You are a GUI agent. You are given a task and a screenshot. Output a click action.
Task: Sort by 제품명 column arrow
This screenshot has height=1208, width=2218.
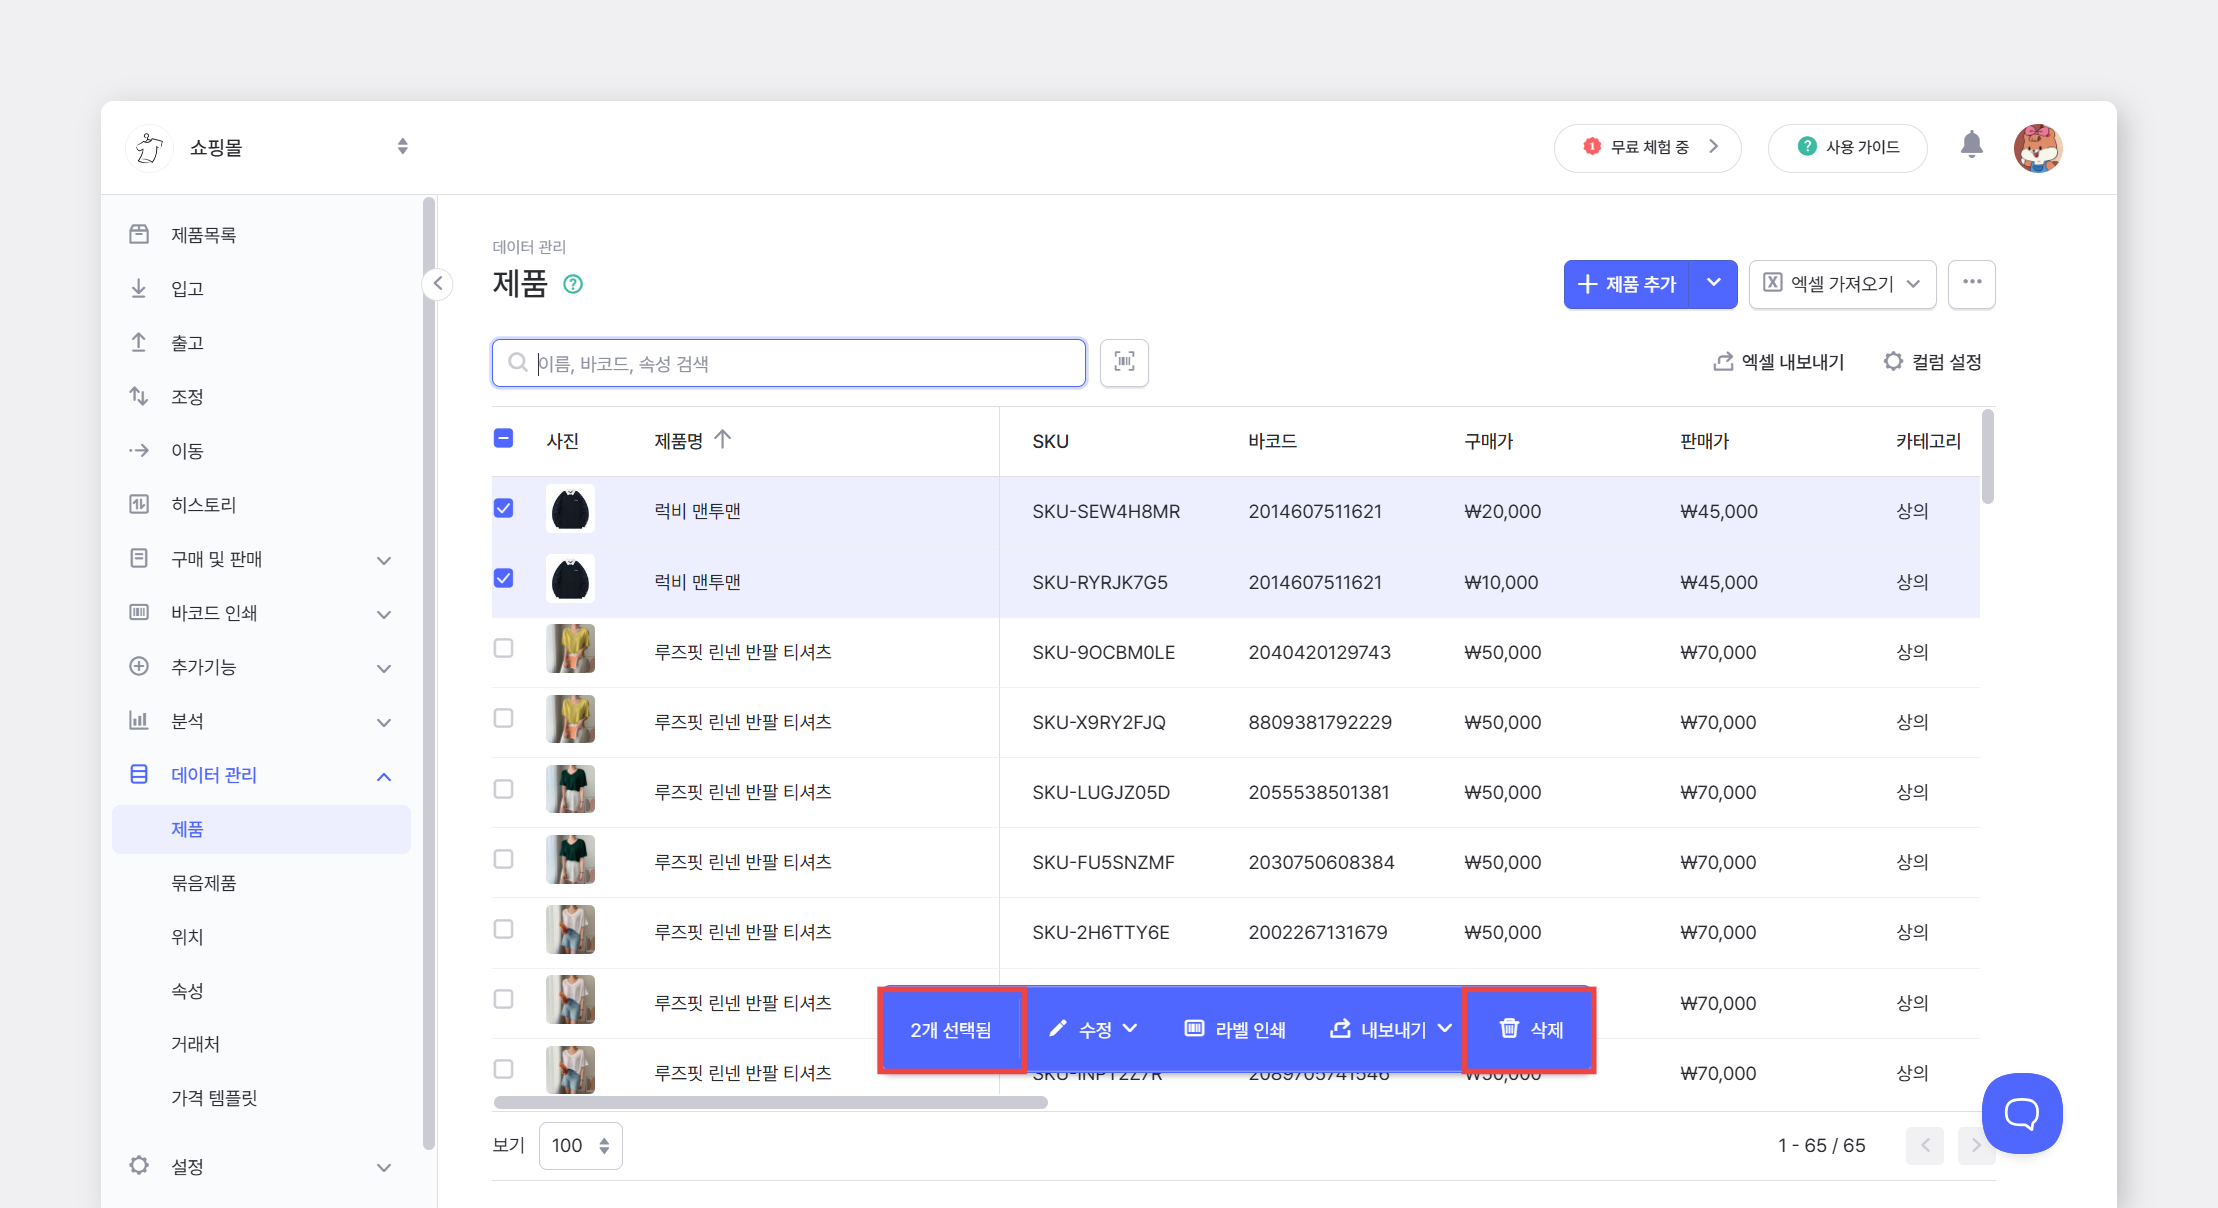click(x=723, y=439)
